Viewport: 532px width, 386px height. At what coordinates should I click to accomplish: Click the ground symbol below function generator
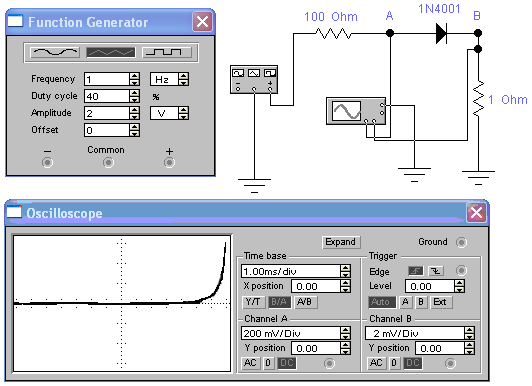254,186
